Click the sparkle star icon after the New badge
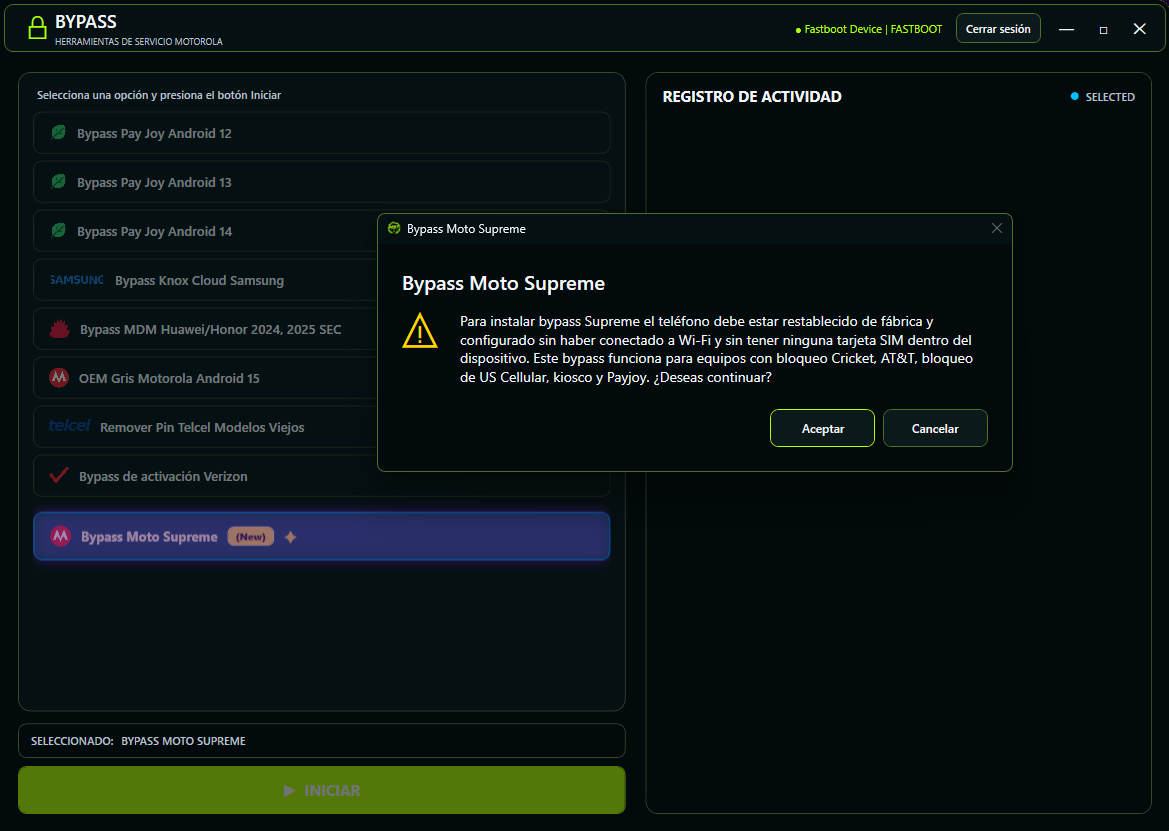Viewport: 1169px width, 831px height. [x=291, y=537]
